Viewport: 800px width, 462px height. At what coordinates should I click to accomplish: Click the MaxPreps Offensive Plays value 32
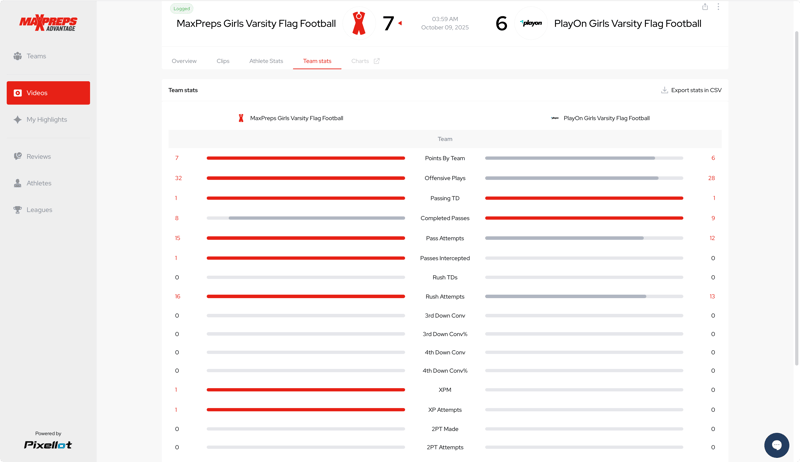click(x=178, y=178)
